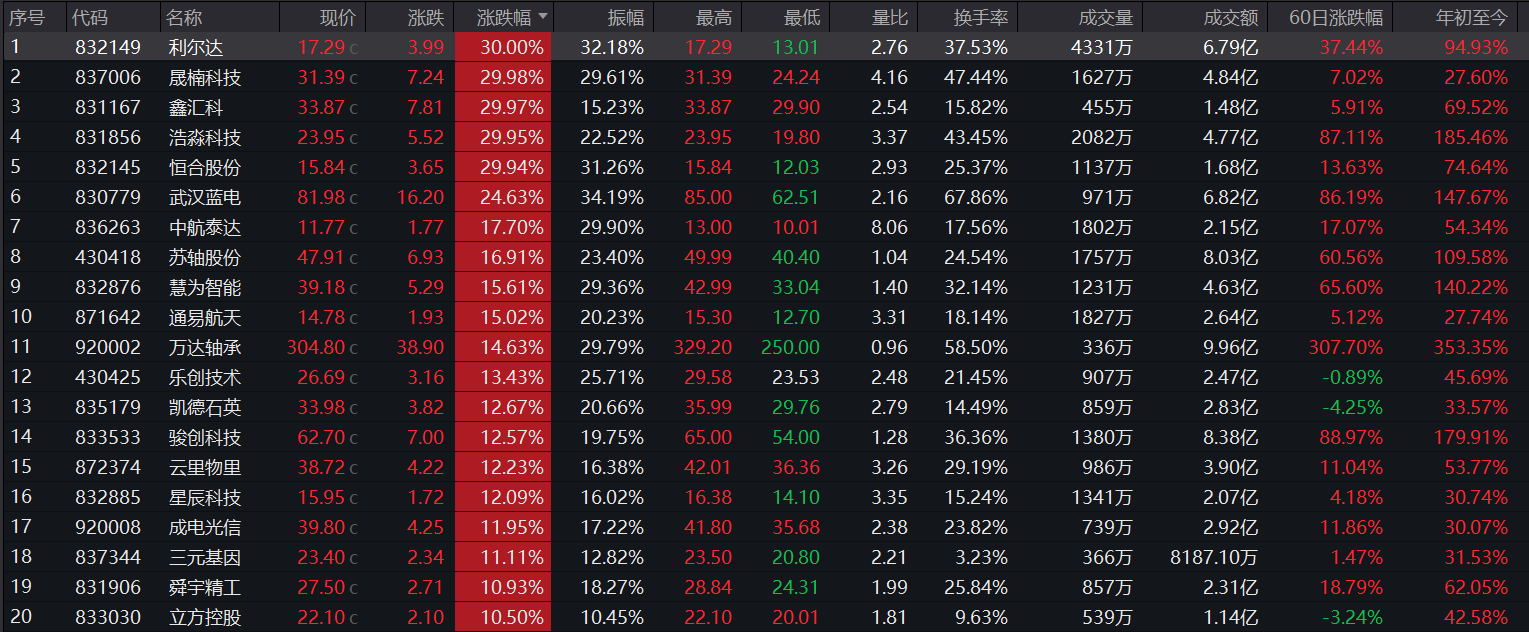
Task: Select the stock name 苏轴股份
Action: tap(205, 257)
